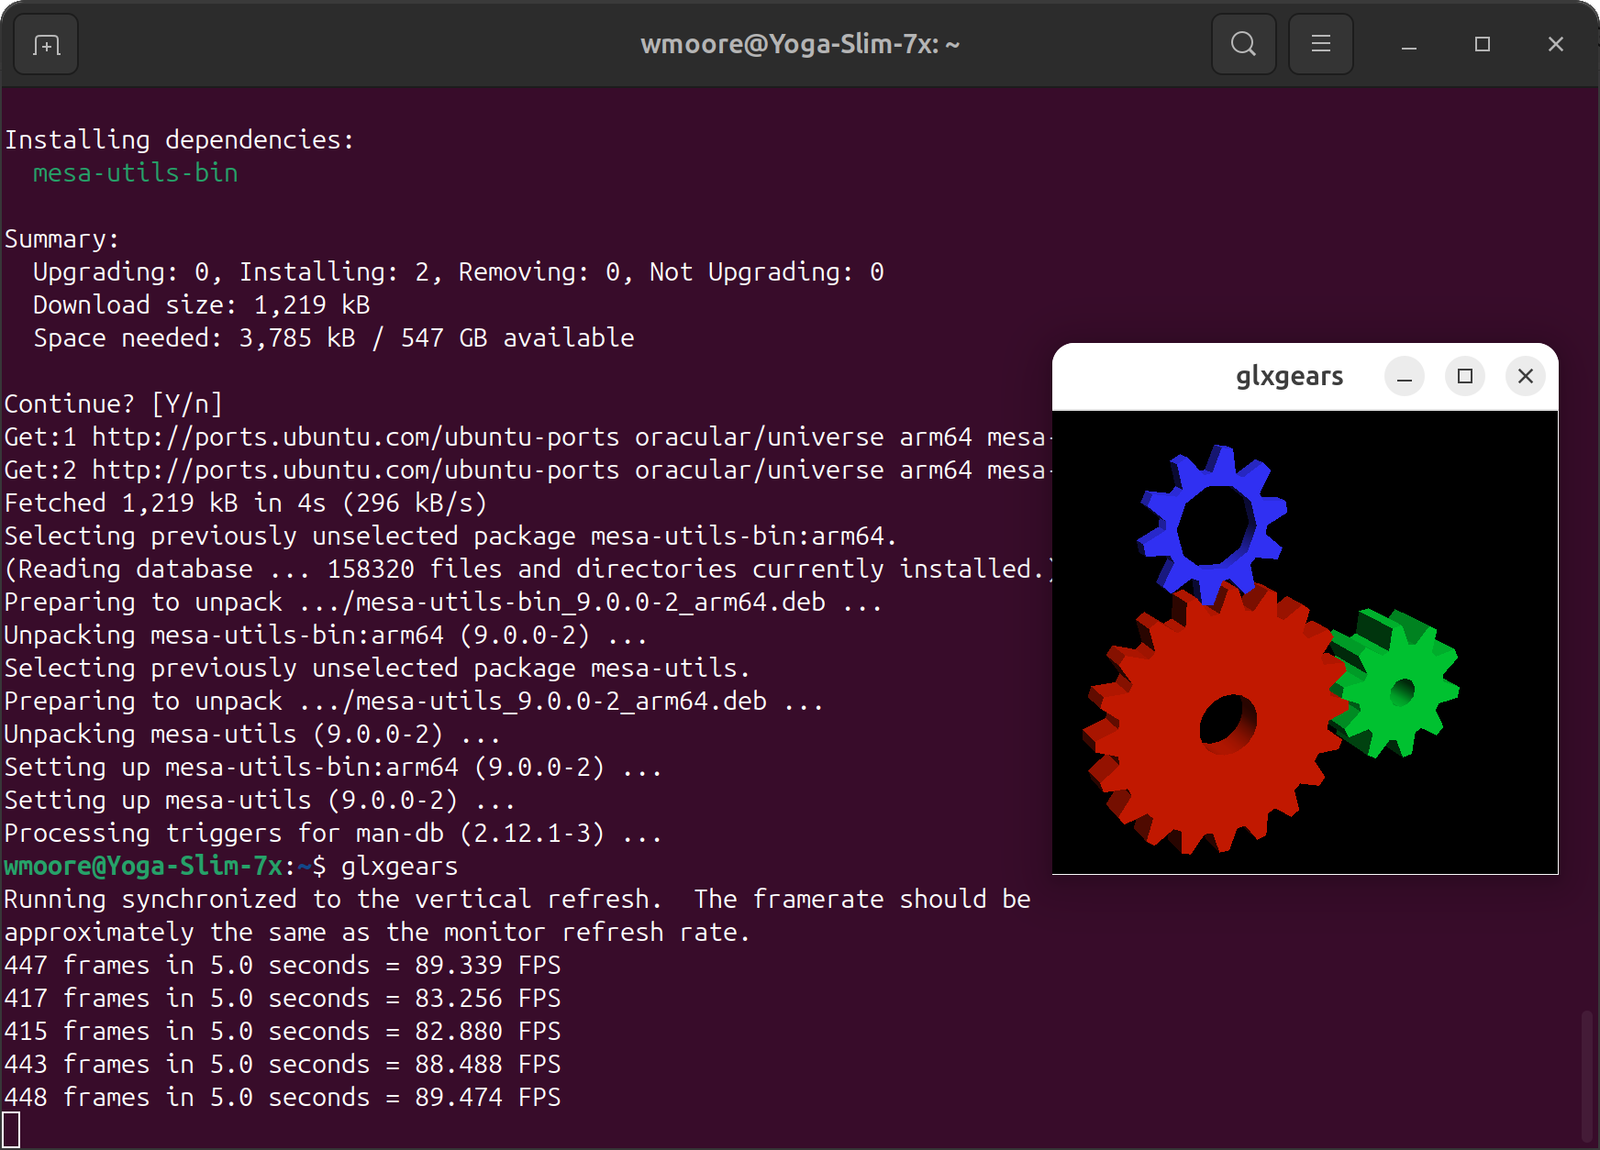
Task: Close the glxgears window
Action: [1525, 376]
